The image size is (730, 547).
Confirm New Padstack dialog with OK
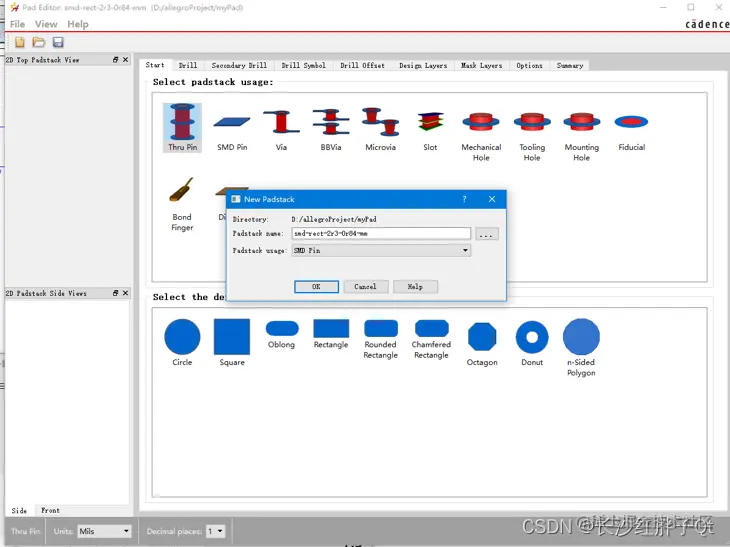[x=316, y=287]
